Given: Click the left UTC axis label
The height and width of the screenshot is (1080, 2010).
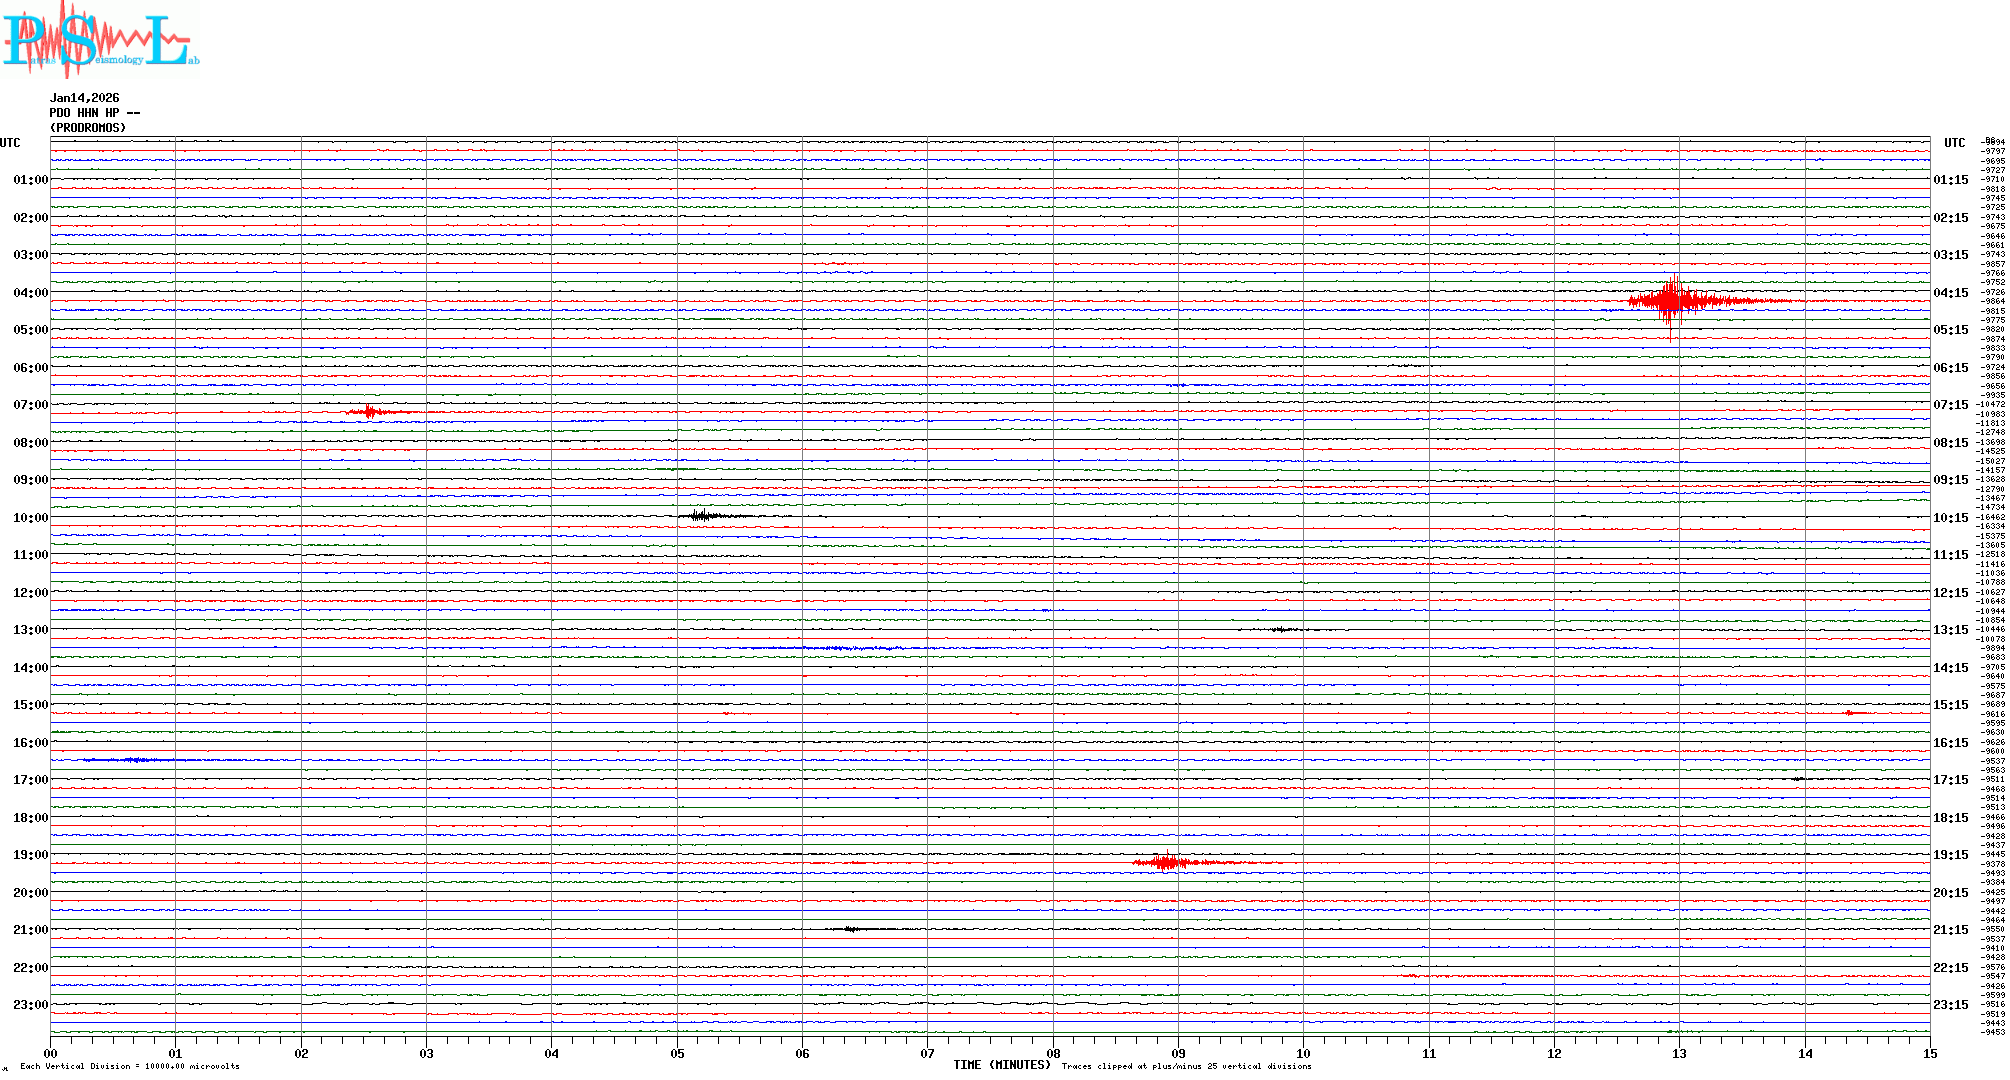Looking at the screenshot, I should coord(10,143).
